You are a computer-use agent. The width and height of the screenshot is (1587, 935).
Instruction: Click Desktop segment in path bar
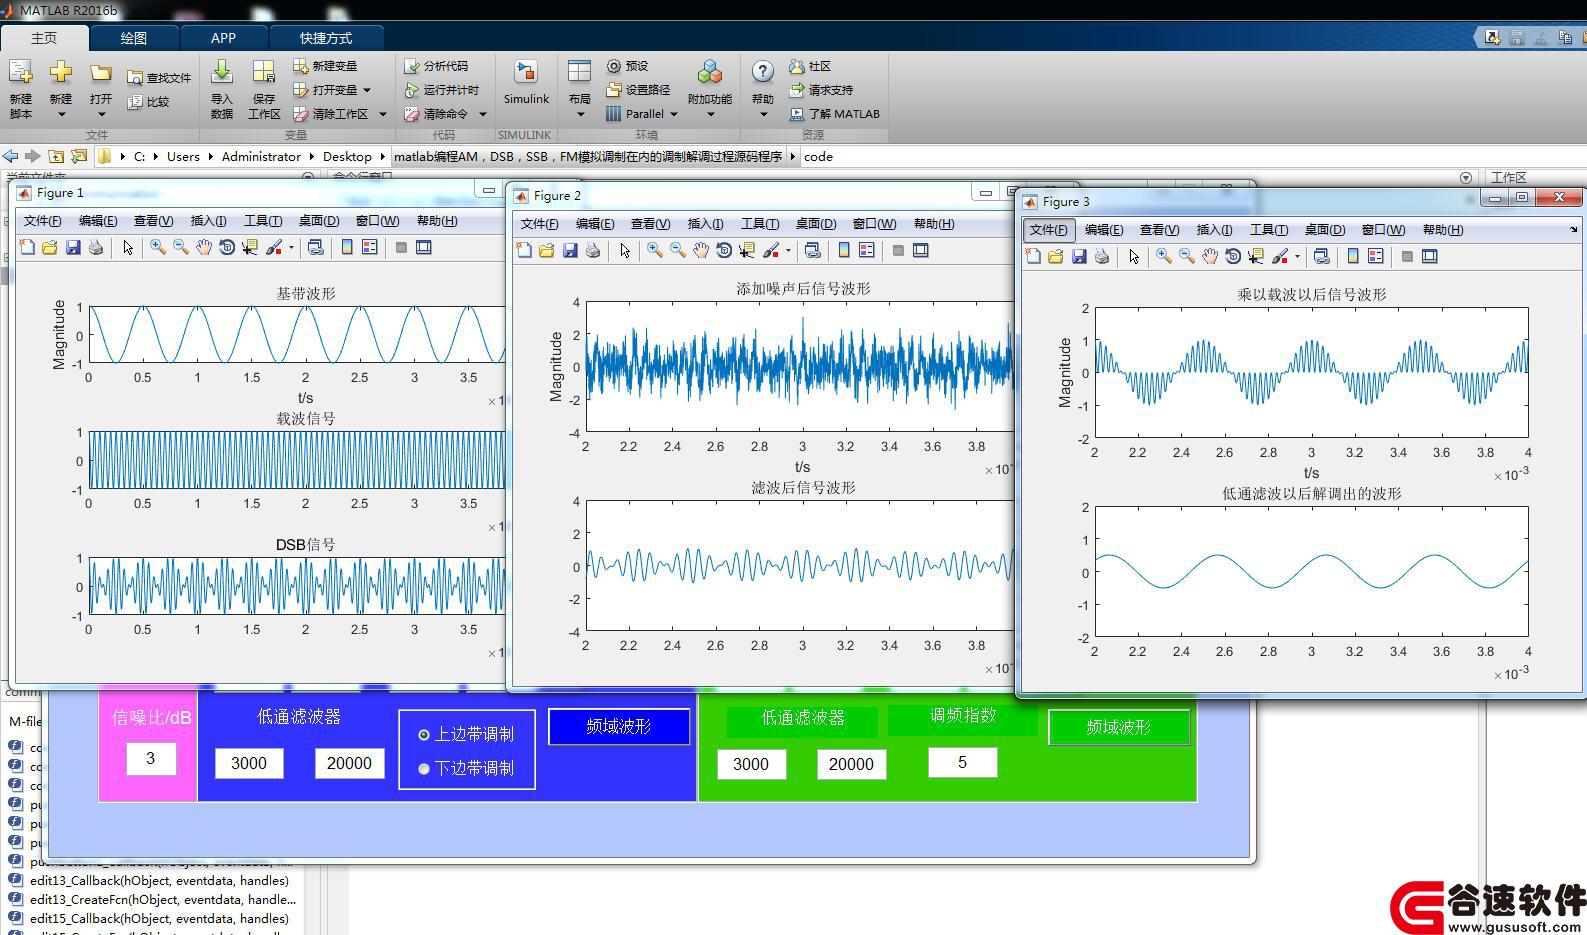pos(347,156)
